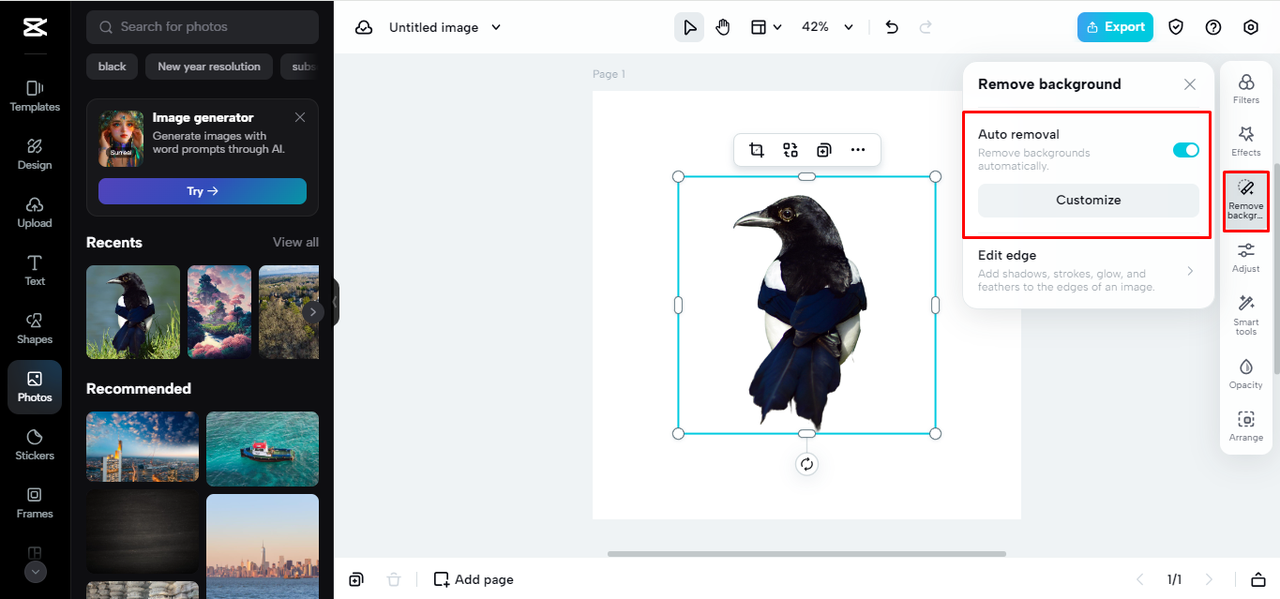1280x599 pixels.
Task: Open the Design sidebar panel
Action: 35,154
